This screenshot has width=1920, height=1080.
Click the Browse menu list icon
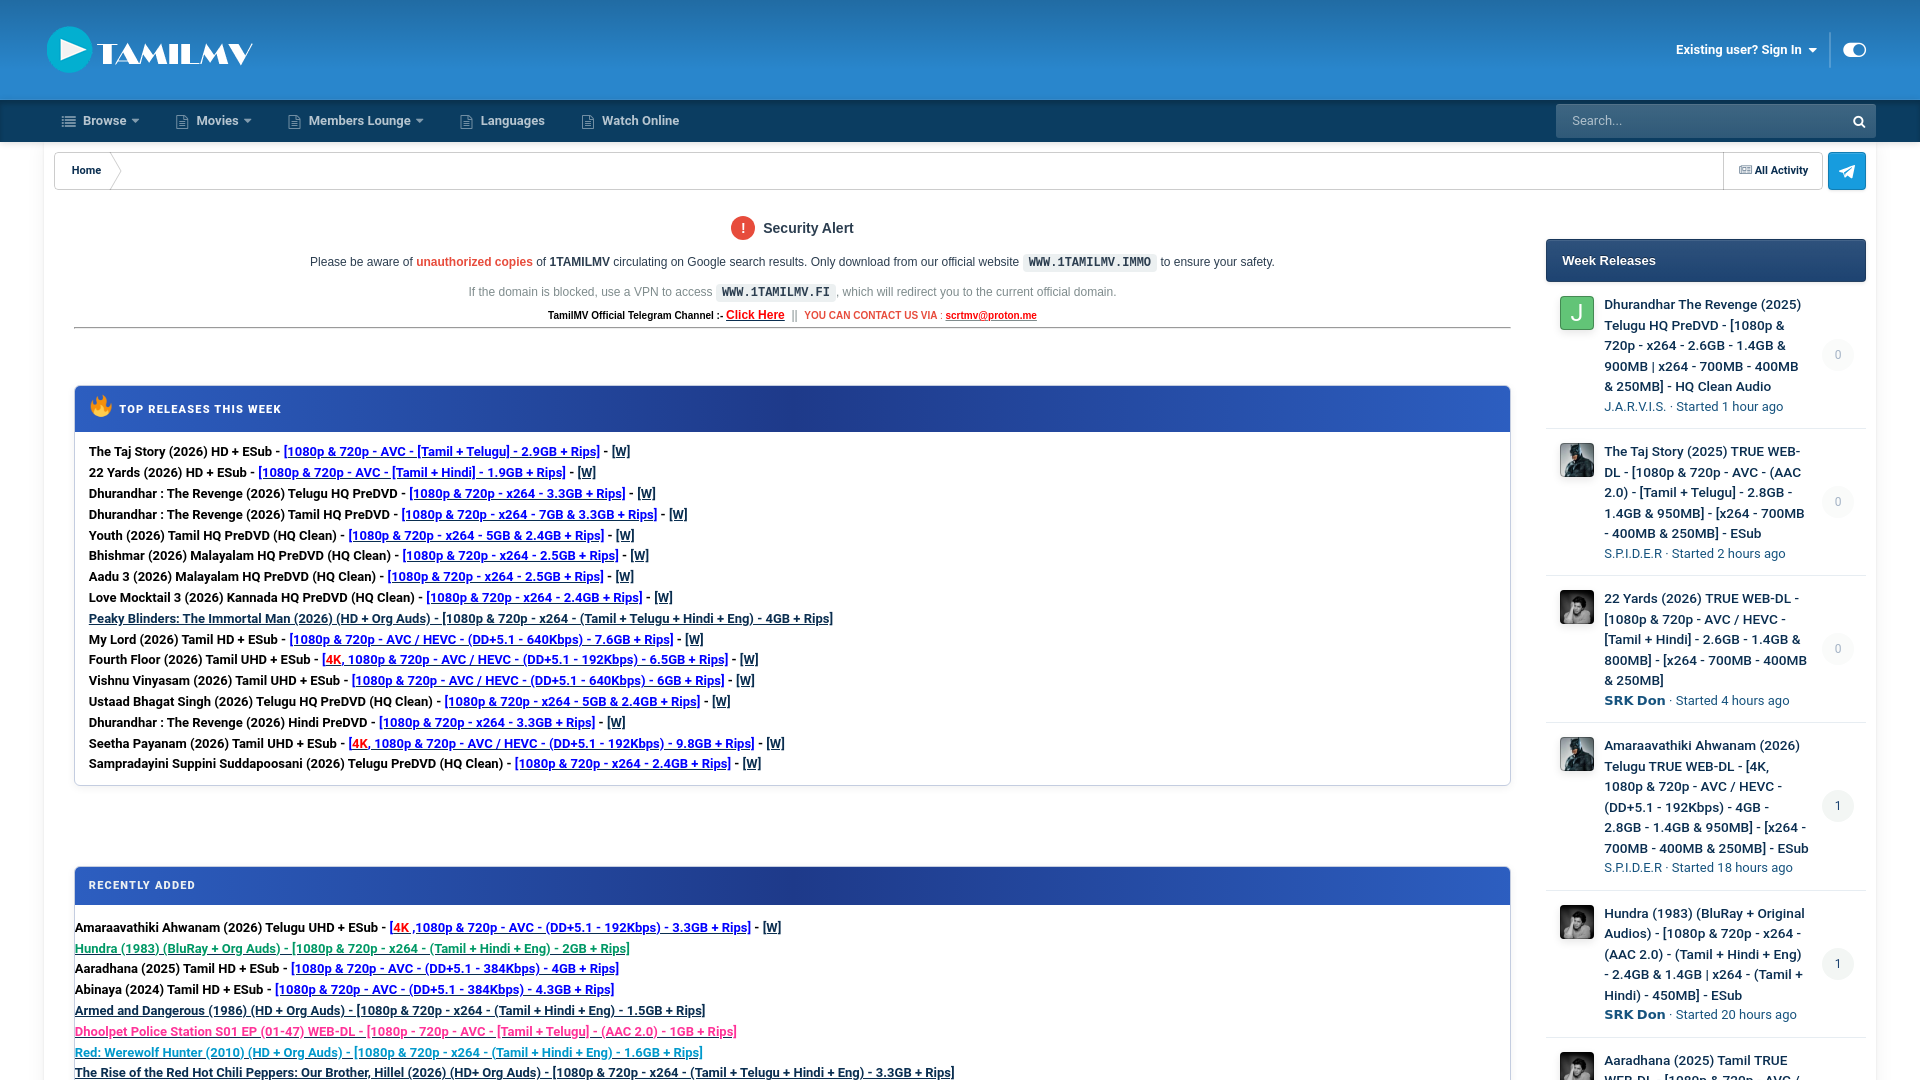pyautogui.click(x=69, y=122)
